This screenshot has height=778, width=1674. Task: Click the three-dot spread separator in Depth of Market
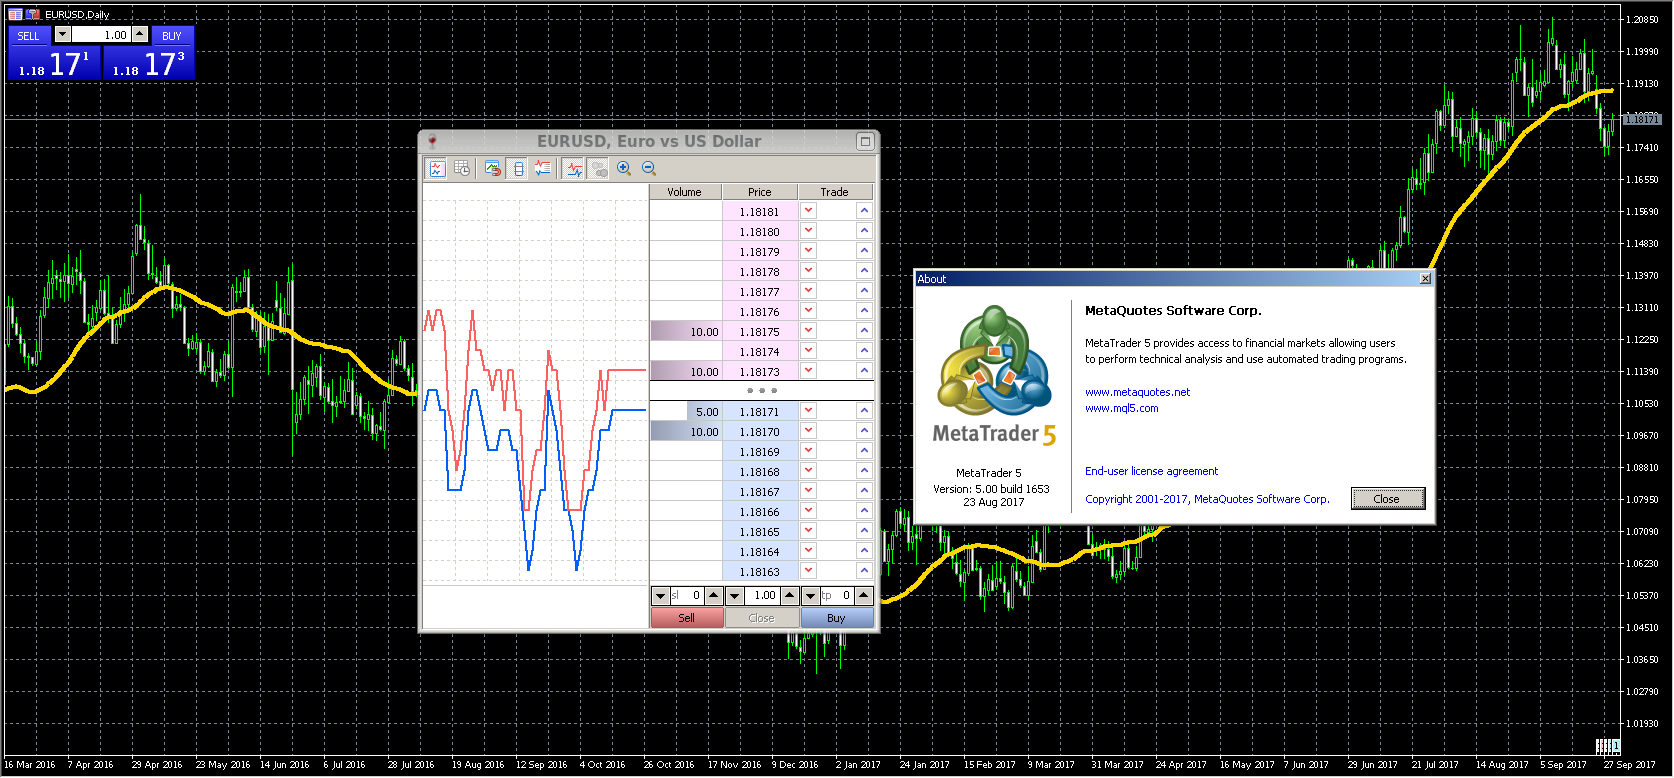pos(762,391)
